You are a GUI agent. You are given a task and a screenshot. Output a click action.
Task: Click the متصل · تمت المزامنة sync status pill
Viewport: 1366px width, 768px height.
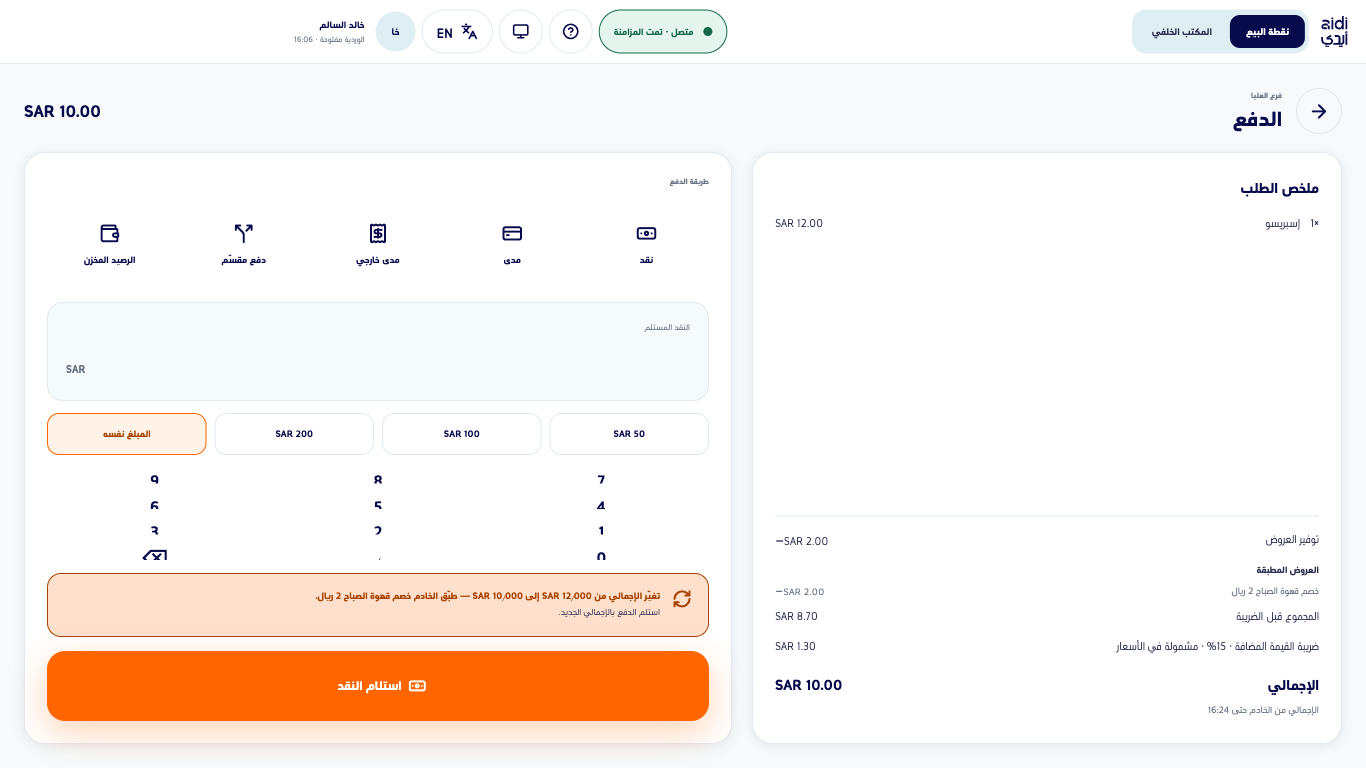pos(663,32)
